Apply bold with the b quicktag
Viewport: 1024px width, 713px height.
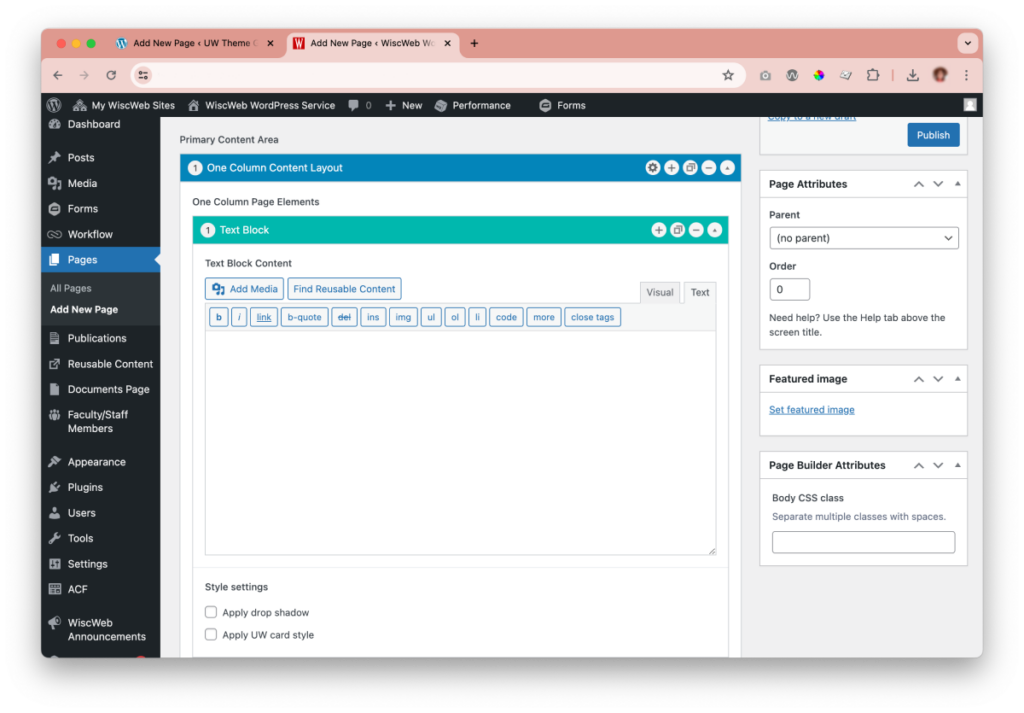pos(218,317)
